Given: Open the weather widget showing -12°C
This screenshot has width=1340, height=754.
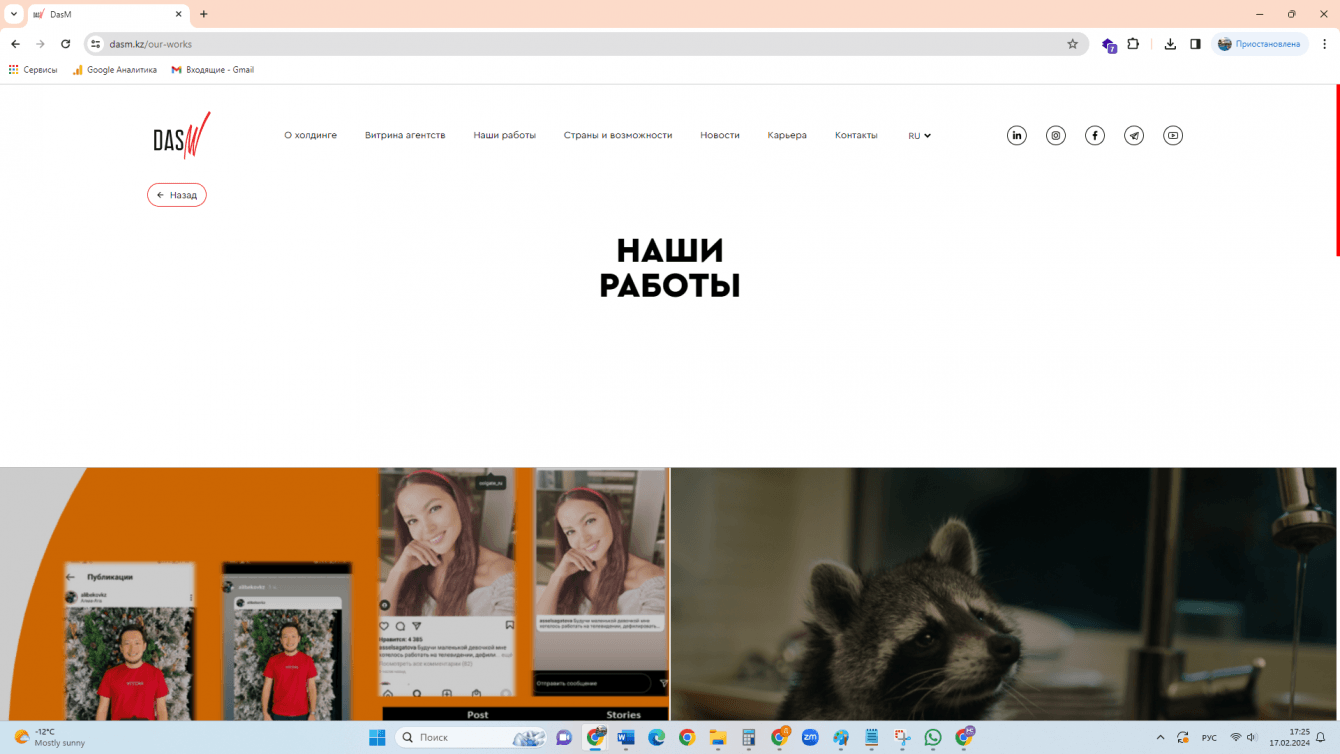Looking at the screenshot, I should [50, 738].
